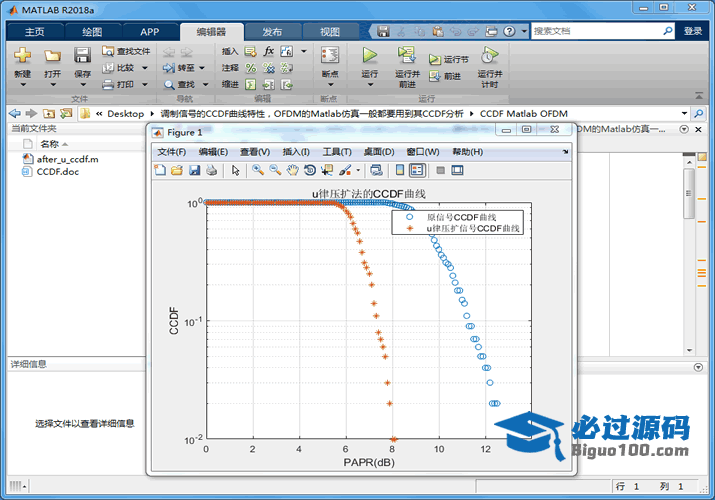This screenshot has width=715, height=500.
Task: Click 运行并前进 Run and Advance icon
Action: pos(406,55)
